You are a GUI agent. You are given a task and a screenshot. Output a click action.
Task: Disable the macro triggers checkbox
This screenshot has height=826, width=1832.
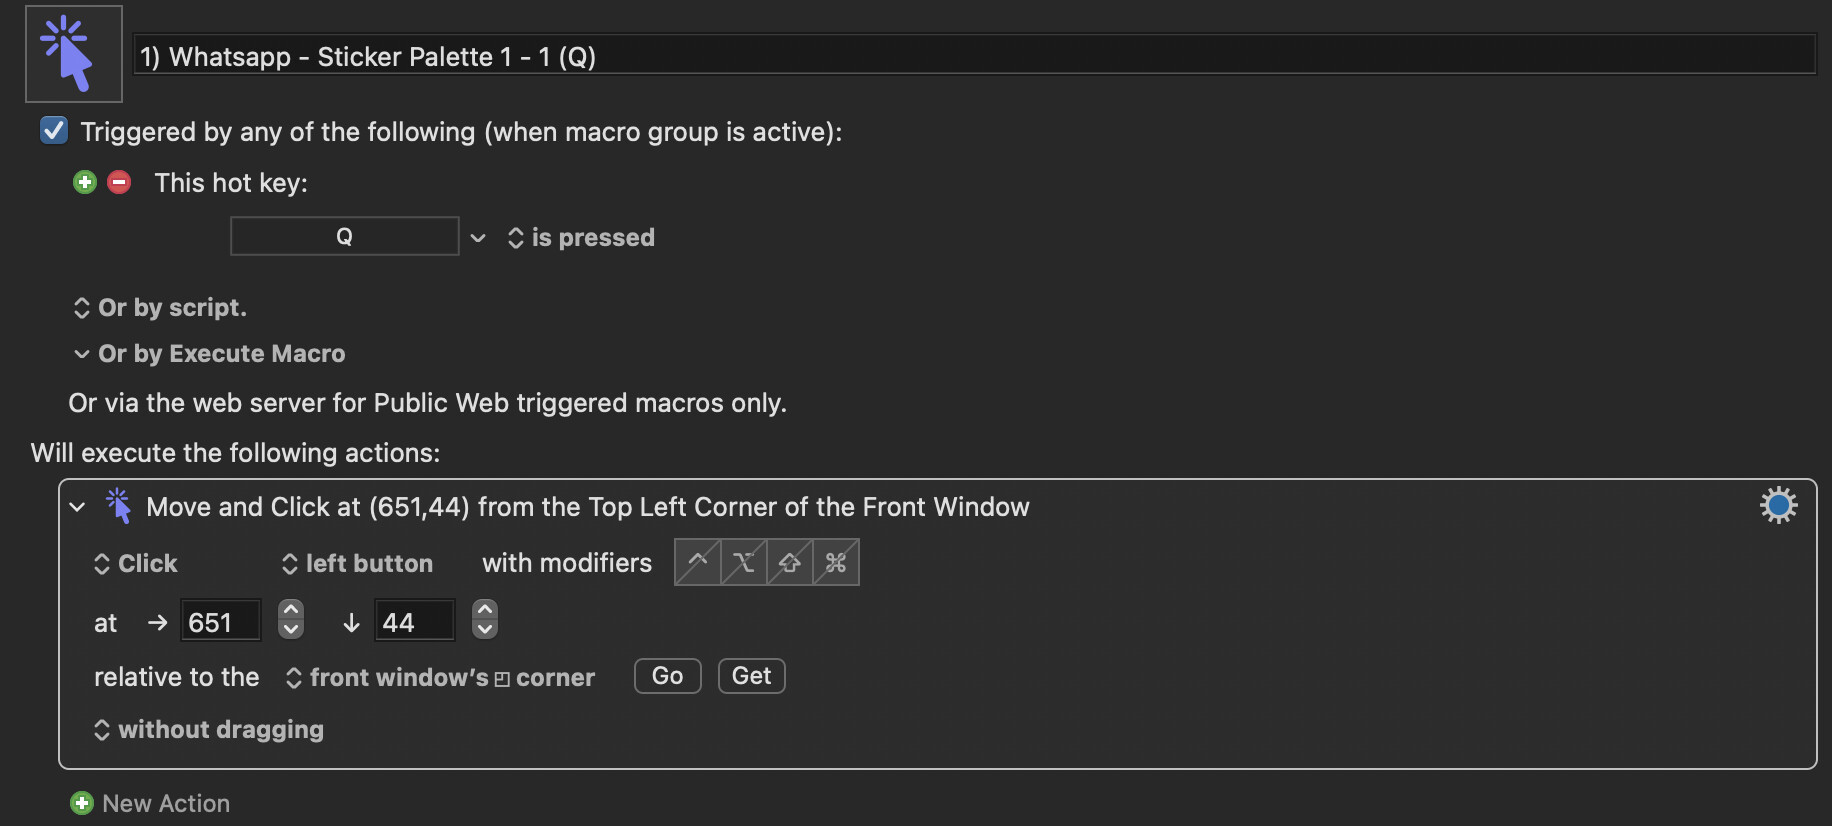click(54, 131)
